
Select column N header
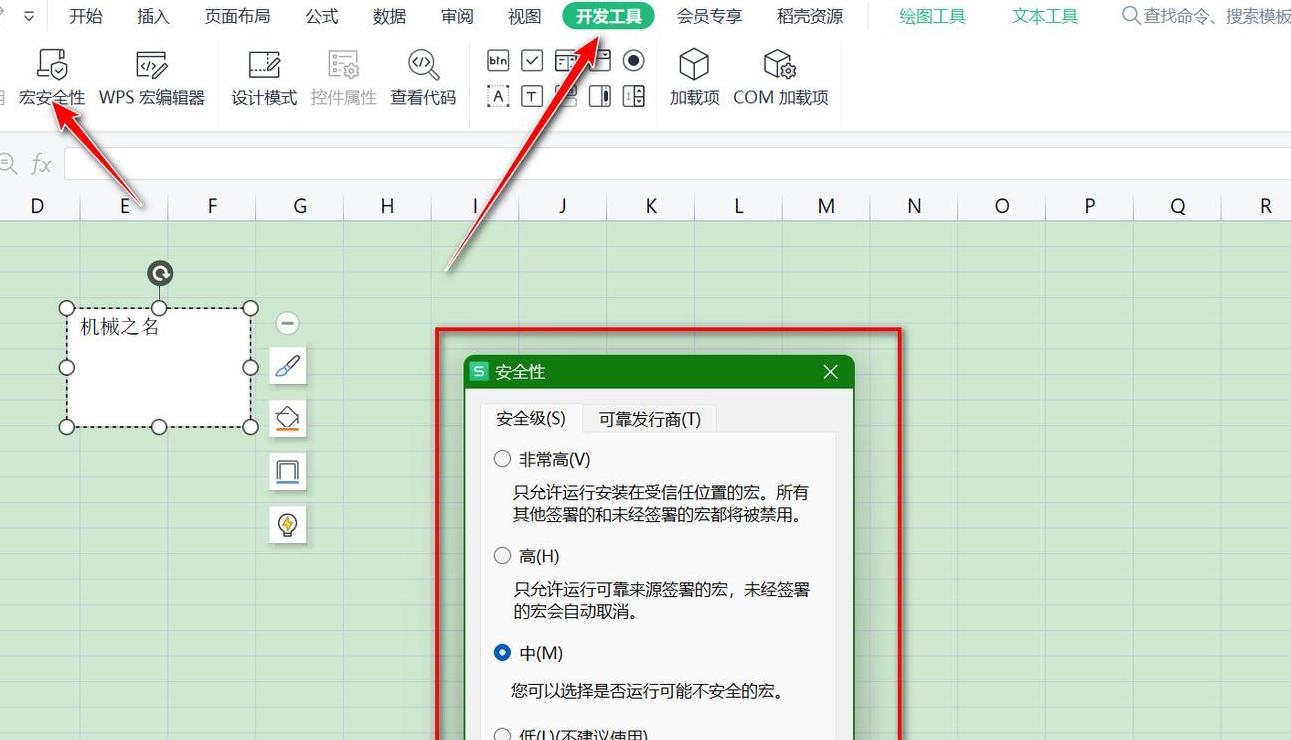[914, 206]
